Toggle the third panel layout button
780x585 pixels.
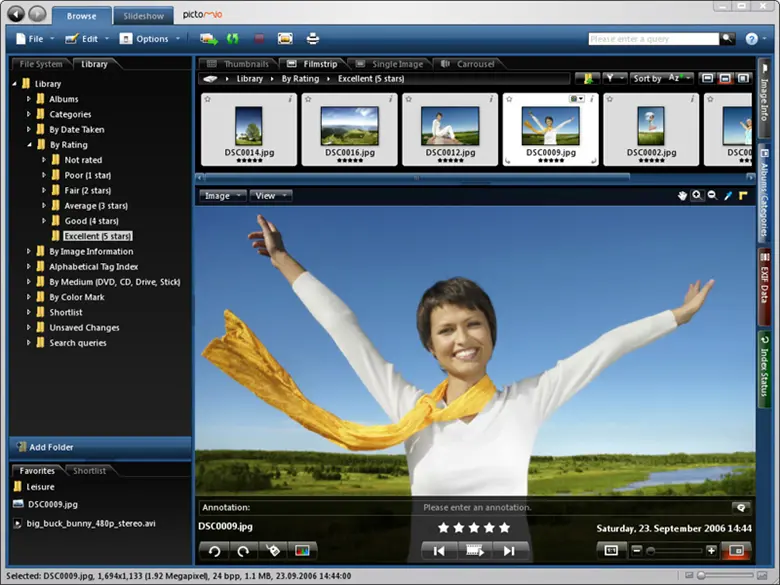click(x=743, y=79)
